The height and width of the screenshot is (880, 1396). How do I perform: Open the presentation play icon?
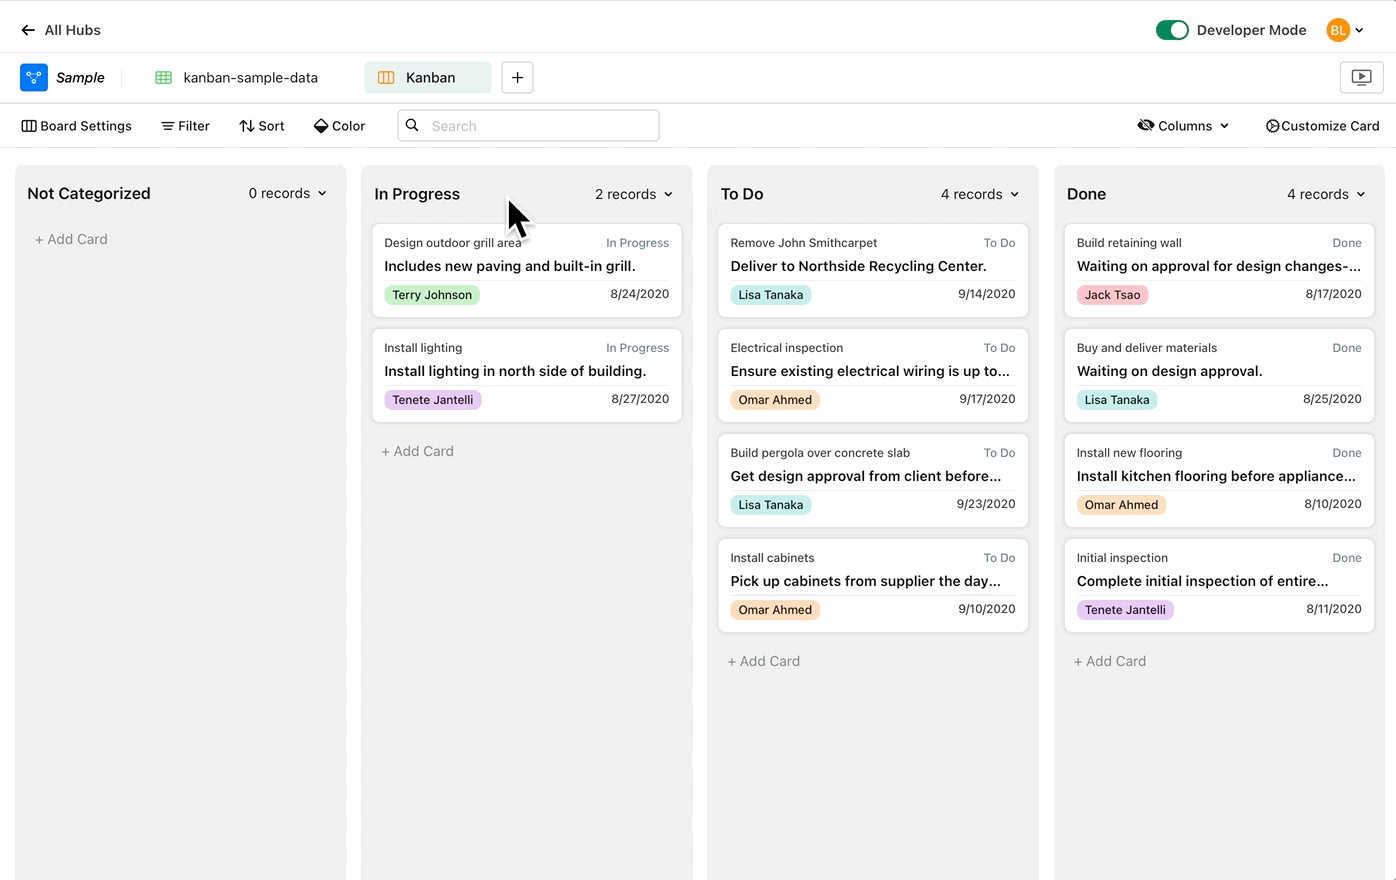coord(1361,77)
